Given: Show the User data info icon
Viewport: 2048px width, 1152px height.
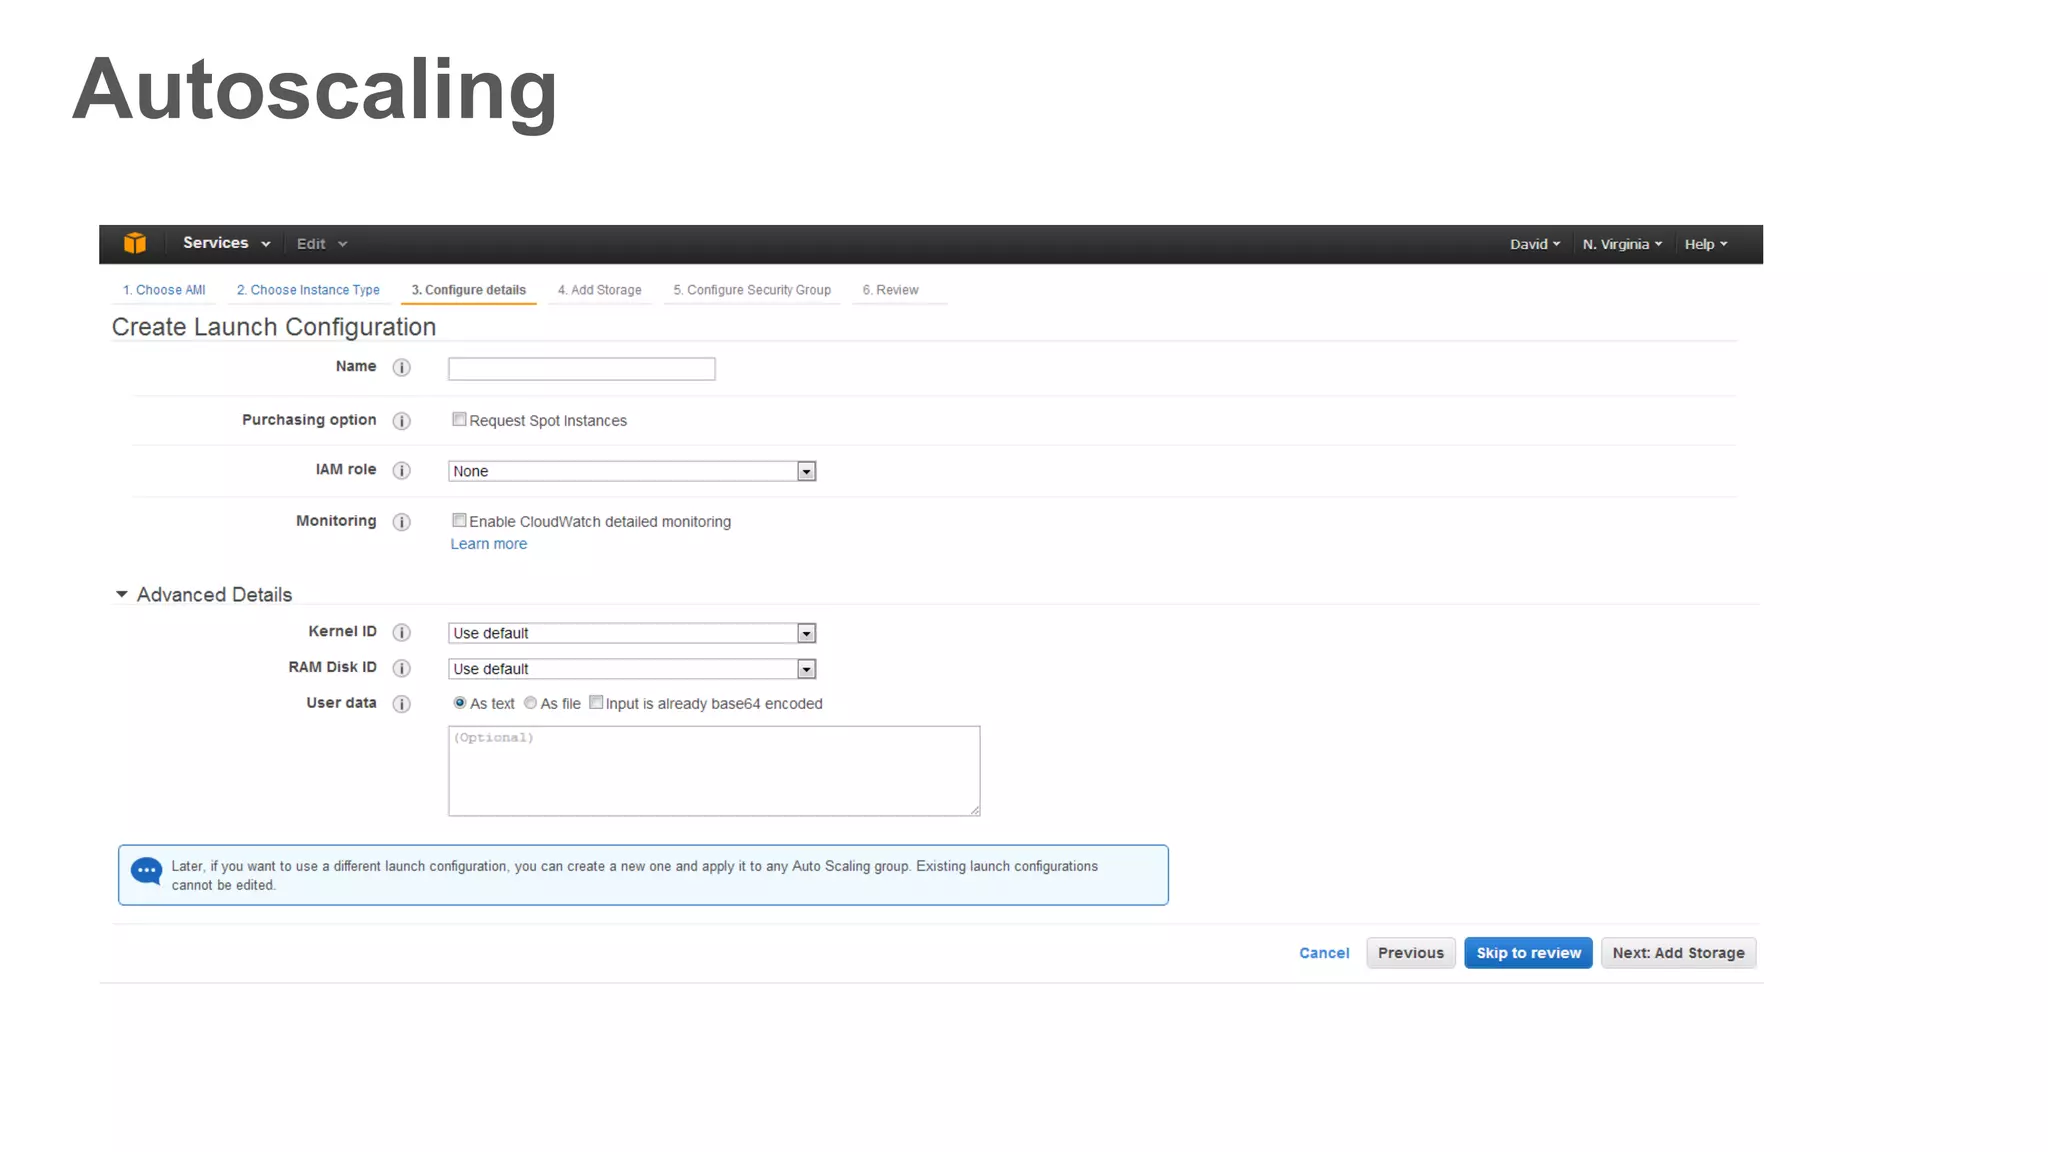Looking at the screenshot, I should [402, 704].
